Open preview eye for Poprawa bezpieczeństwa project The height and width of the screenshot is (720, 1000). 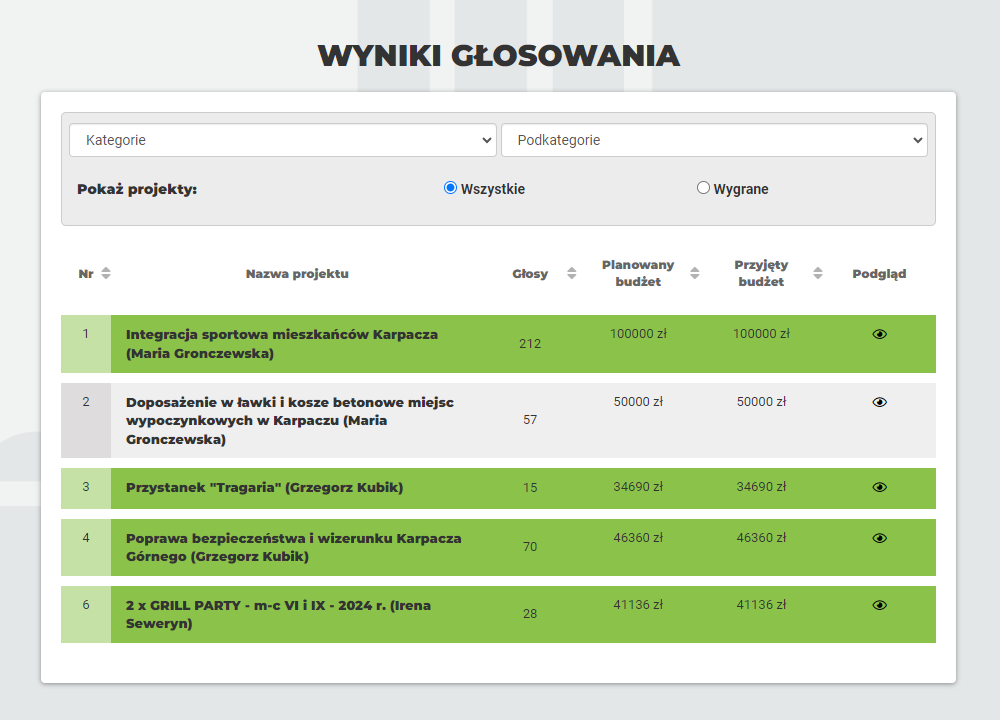click(x=879, y=538)
